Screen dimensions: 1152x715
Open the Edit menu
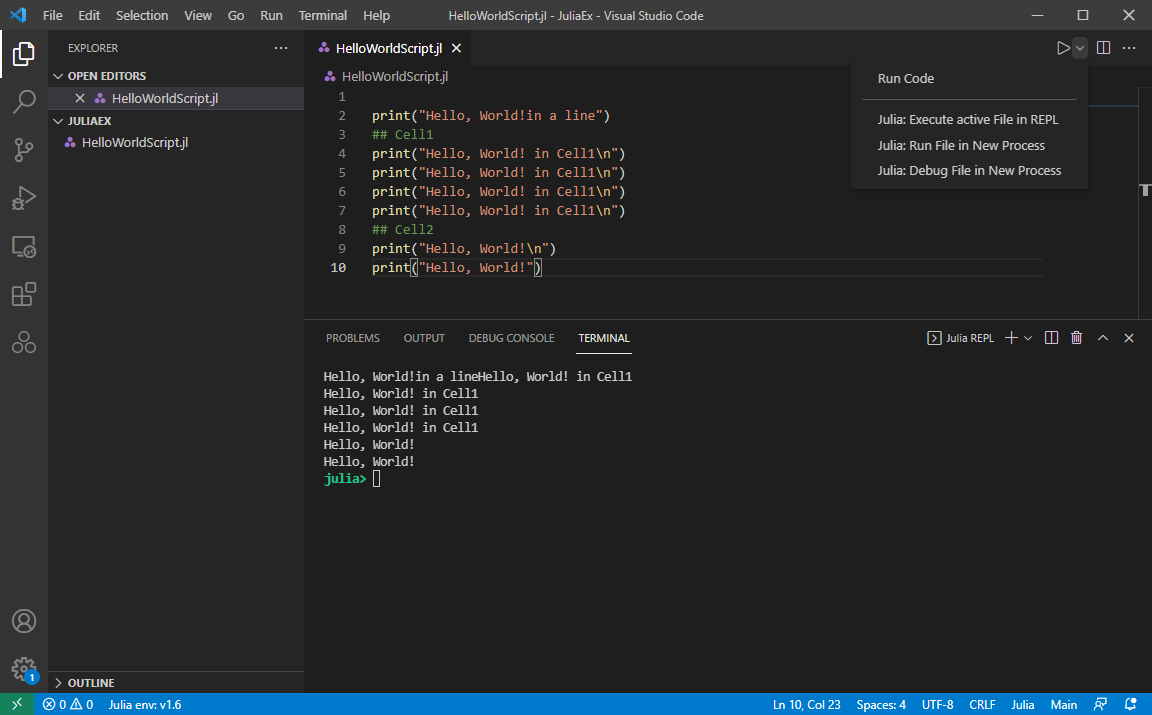[89, 15]
